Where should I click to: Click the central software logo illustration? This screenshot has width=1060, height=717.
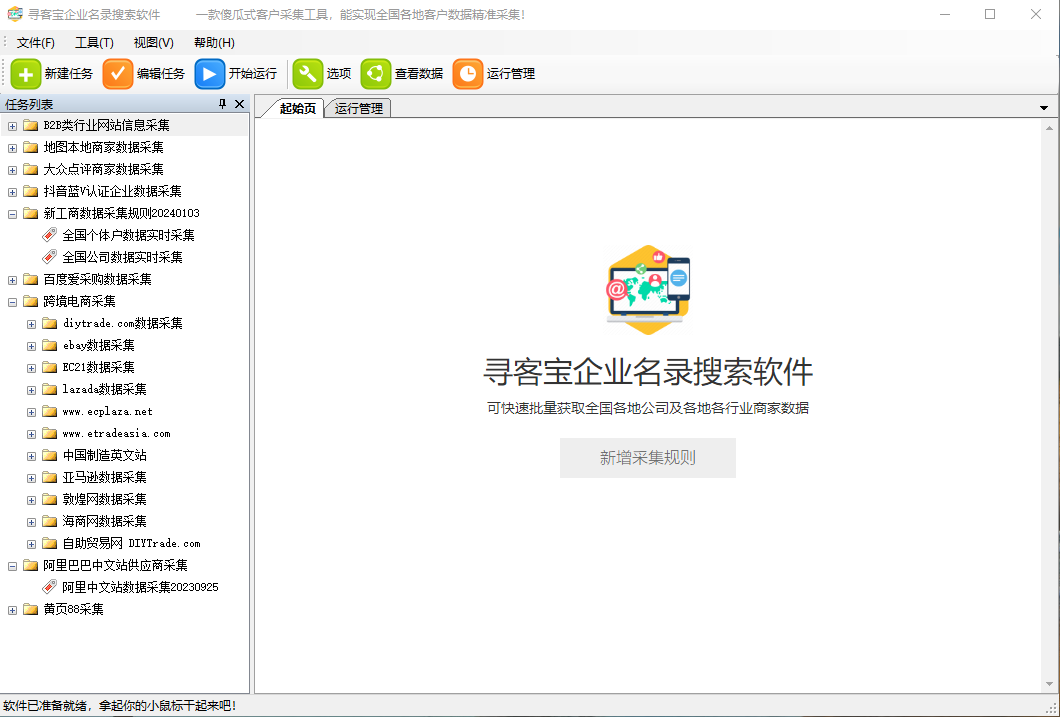pyautogui.click(x=648, y=290)
